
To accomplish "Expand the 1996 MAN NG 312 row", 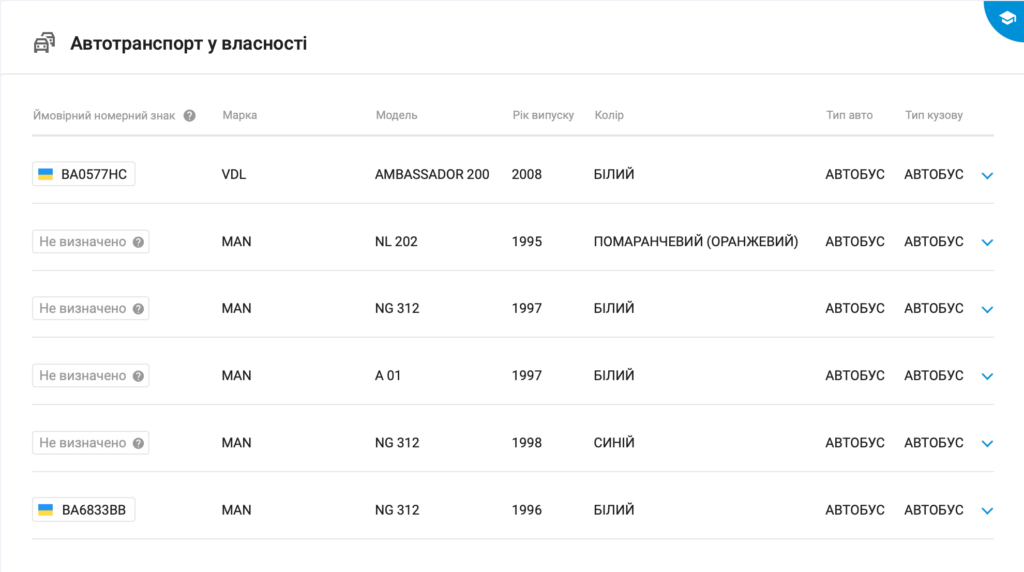I will click(987, 511).
